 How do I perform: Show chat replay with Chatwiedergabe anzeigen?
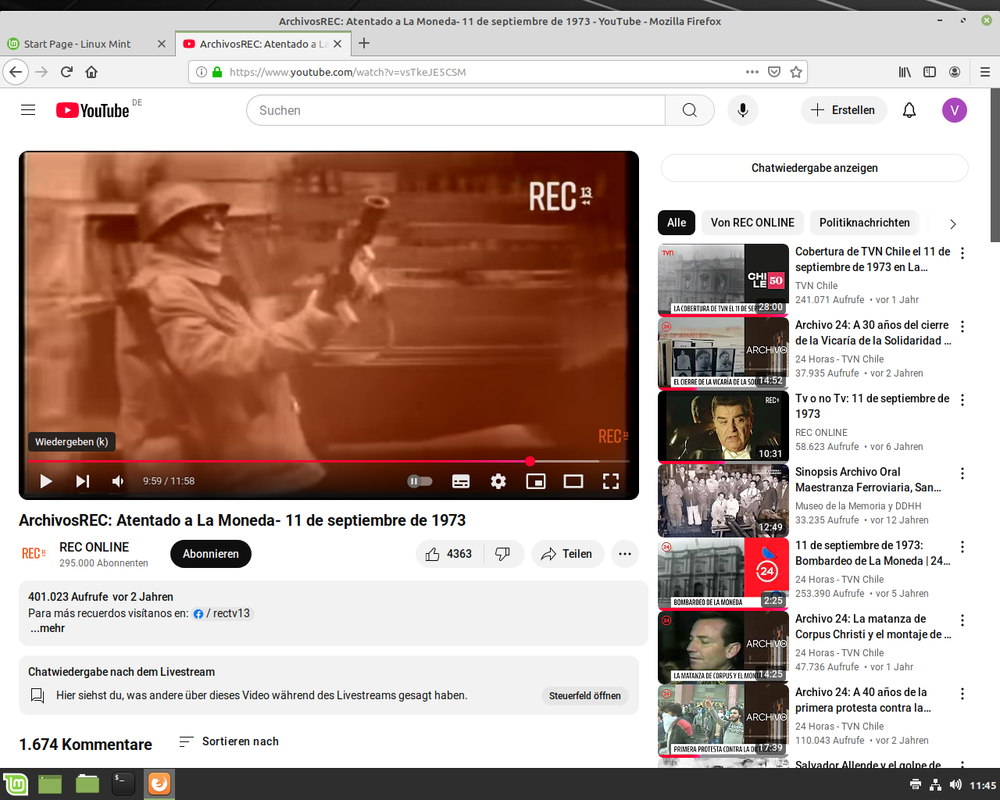click(814, 168)
